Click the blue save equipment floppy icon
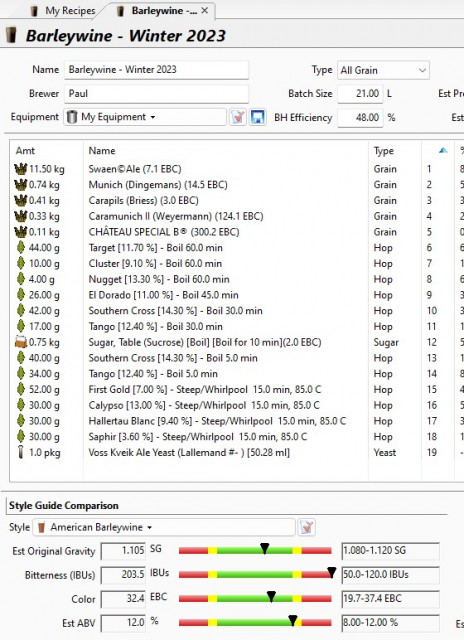The image size is (464, 640). click(x=258, y=118)
